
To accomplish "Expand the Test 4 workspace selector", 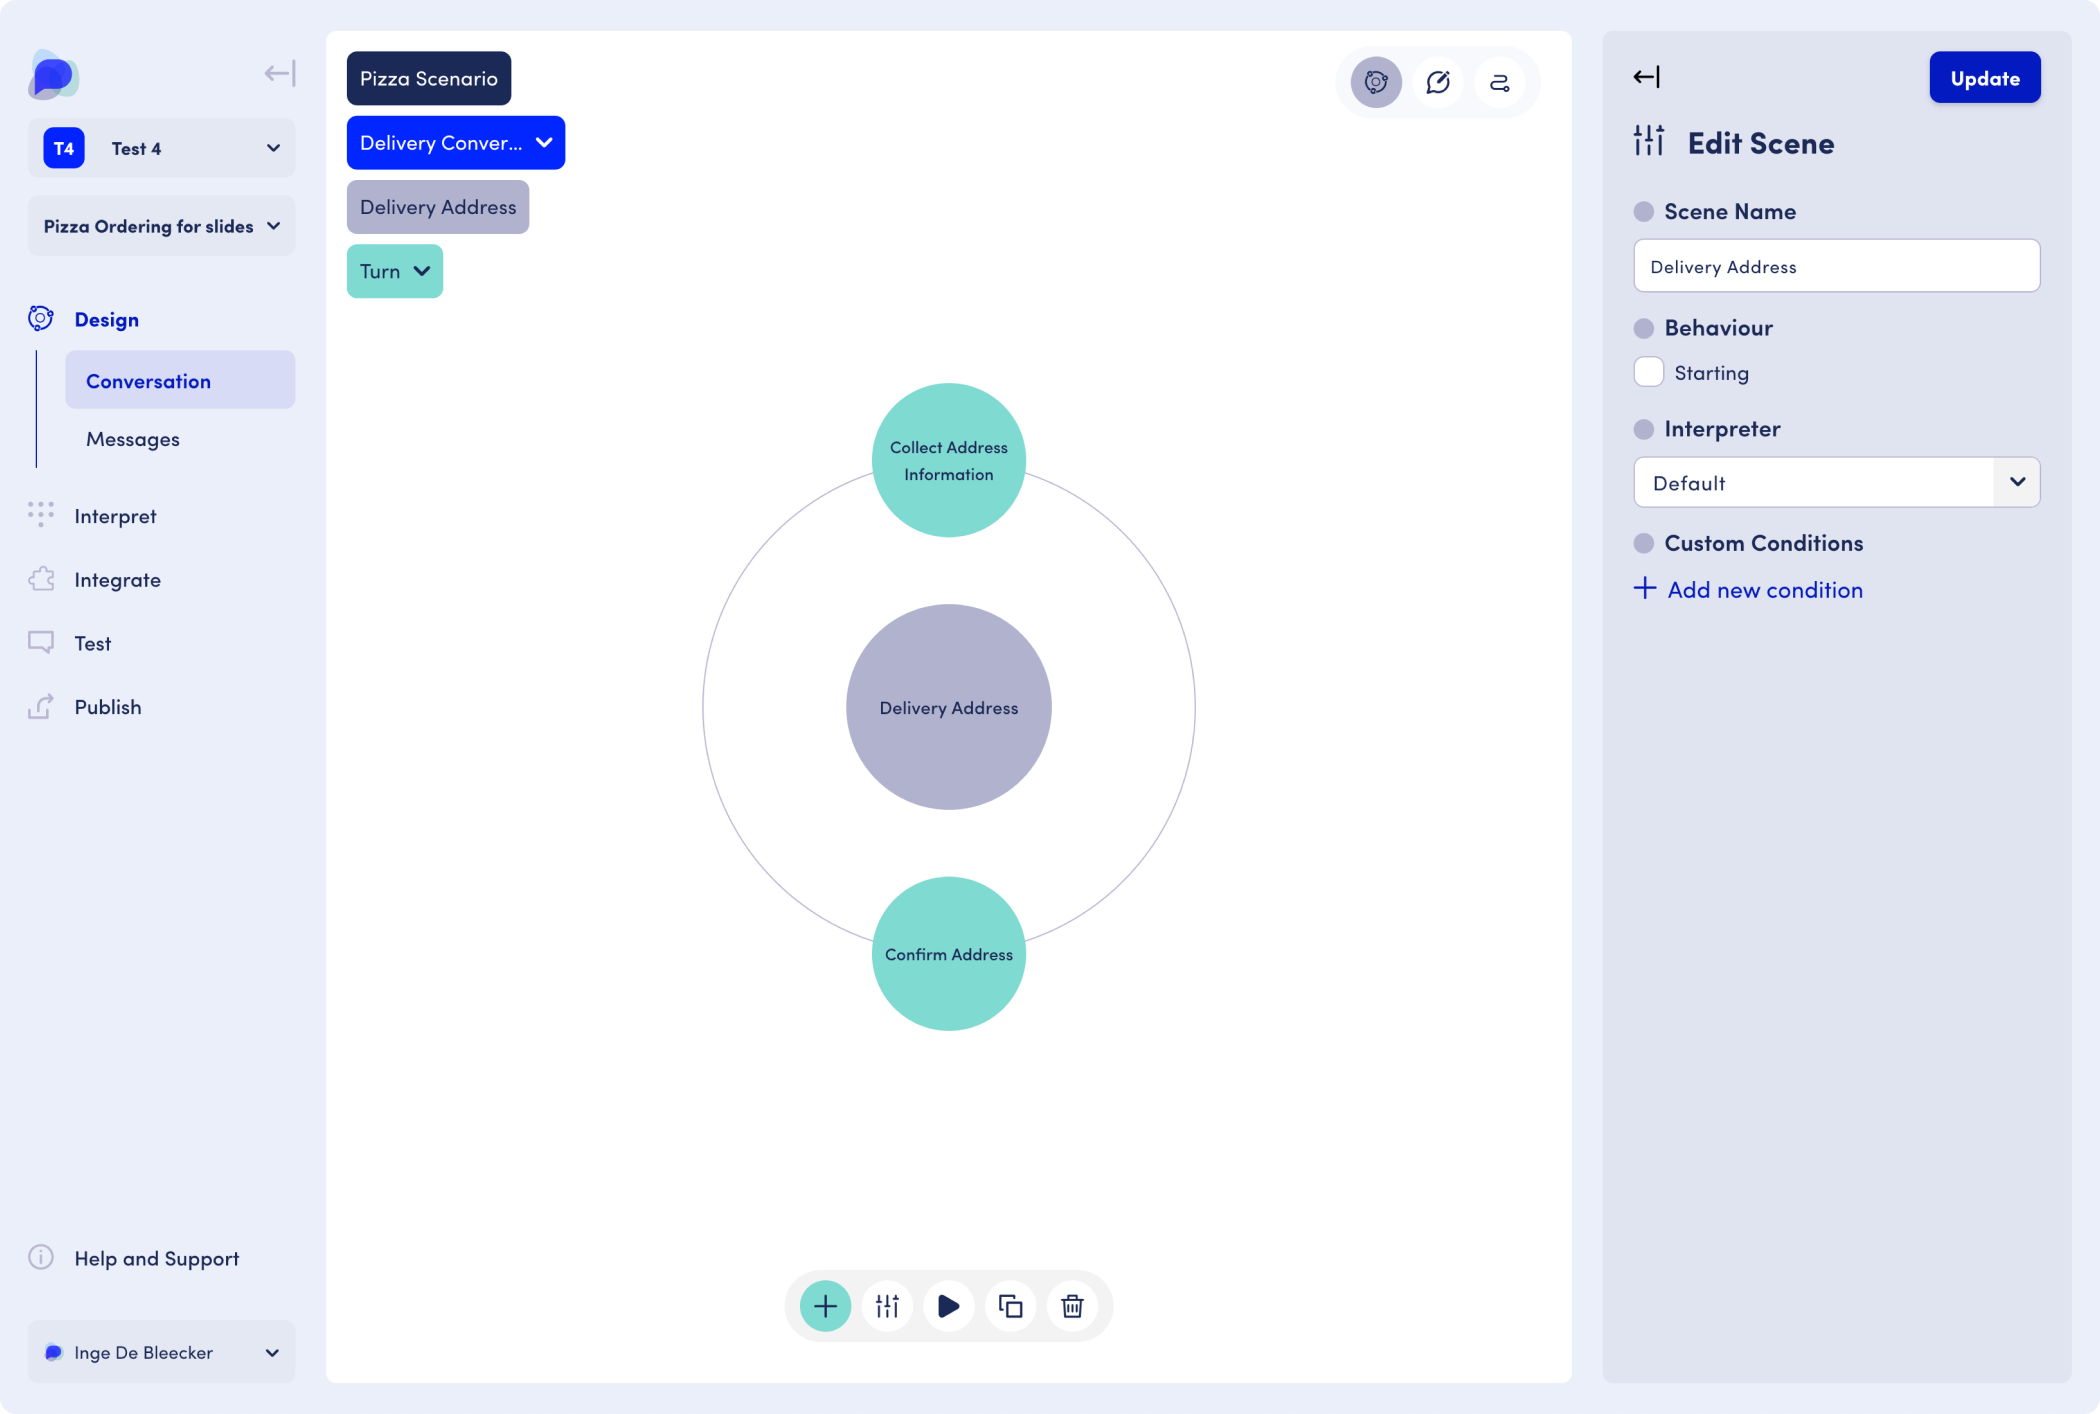I will tap(161, 148).
